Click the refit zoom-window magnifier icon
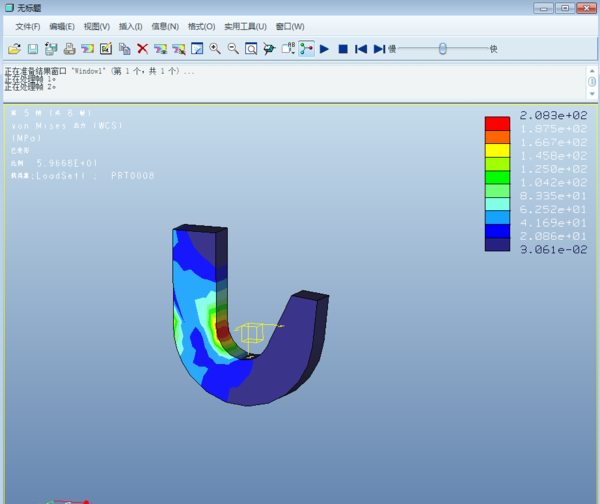The height and width of the screenshot is (504, 600). [251, 48]
